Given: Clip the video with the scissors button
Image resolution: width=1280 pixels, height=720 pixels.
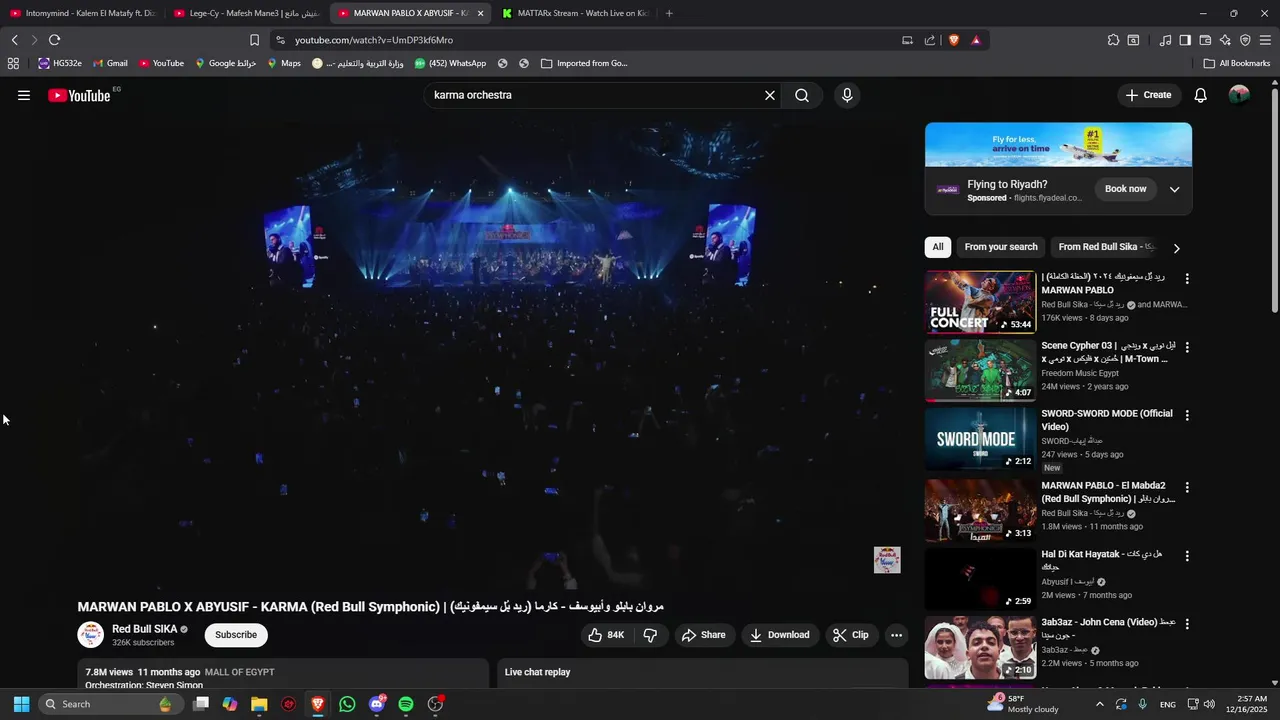Looking at the screenshot, I should (851, 635).
